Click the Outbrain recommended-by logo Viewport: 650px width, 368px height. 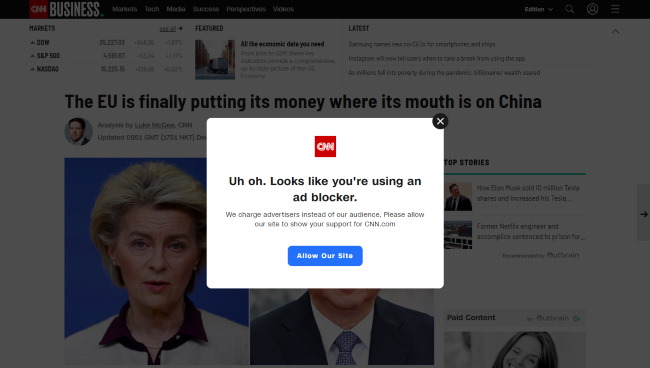[x=563, y=255]
